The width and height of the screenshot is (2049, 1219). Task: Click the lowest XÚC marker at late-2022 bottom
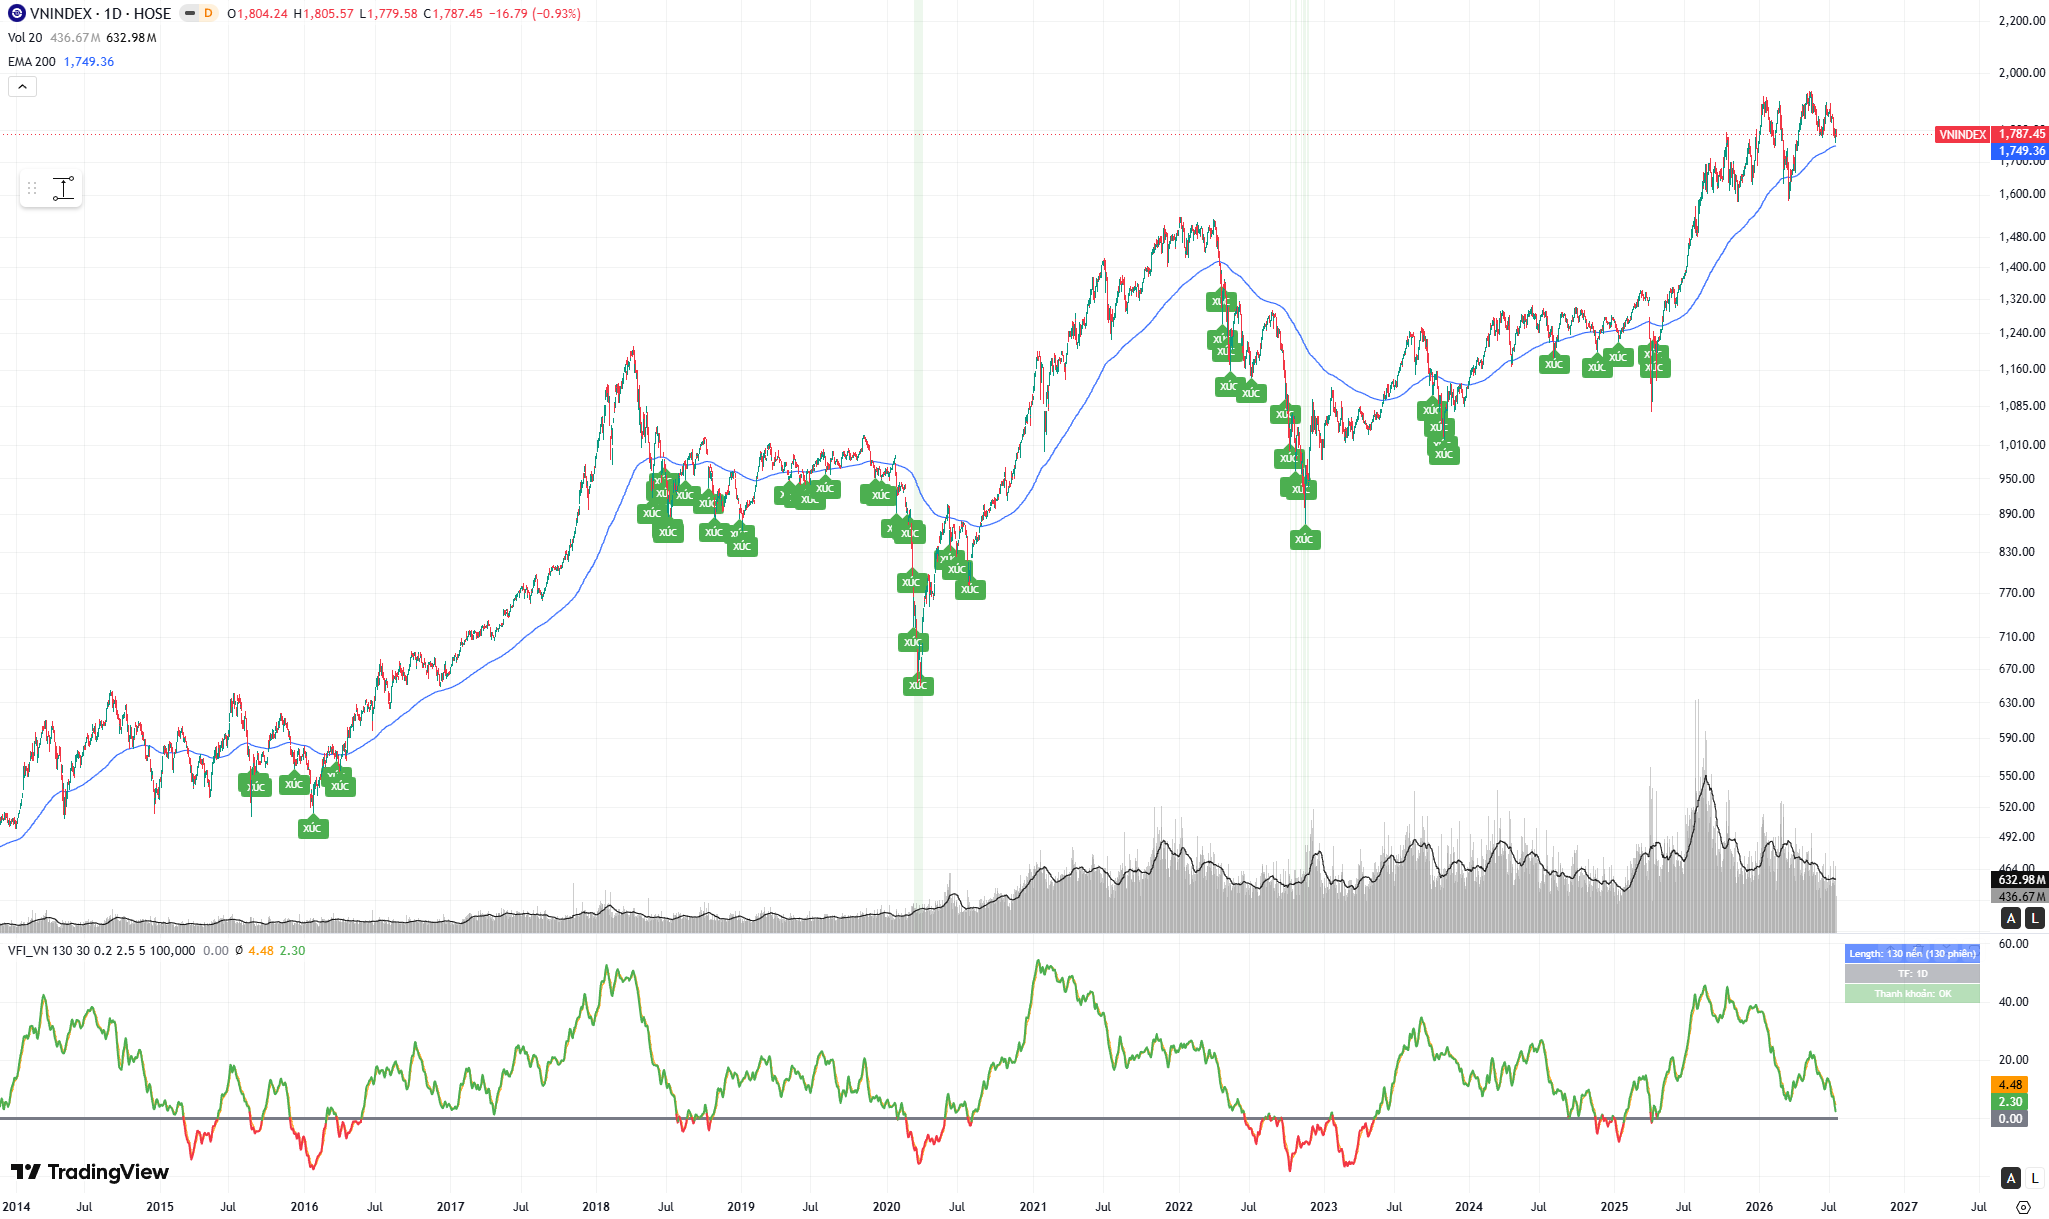[1304, 540]
